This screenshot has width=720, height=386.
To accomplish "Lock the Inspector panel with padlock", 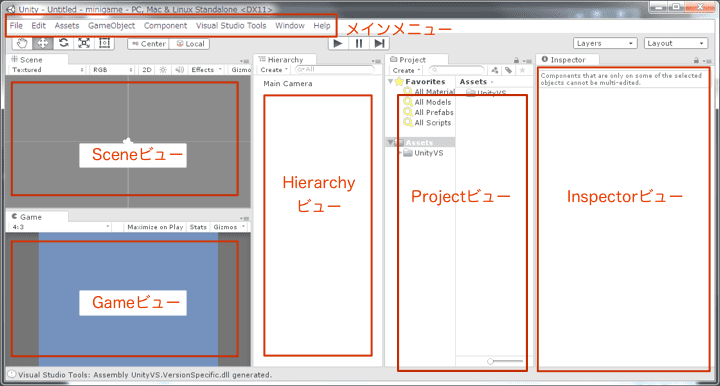I will pyautogui.click(x=696, y=60).
